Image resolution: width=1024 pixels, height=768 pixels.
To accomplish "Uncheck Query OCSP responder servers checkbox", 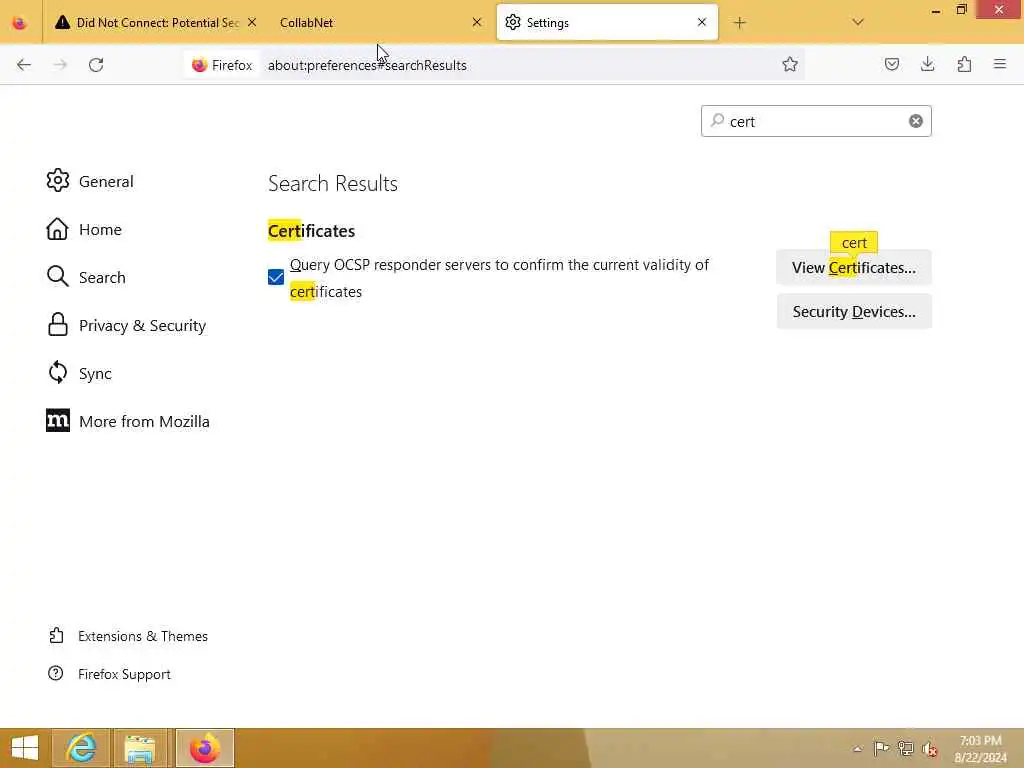I will (276, 277).
